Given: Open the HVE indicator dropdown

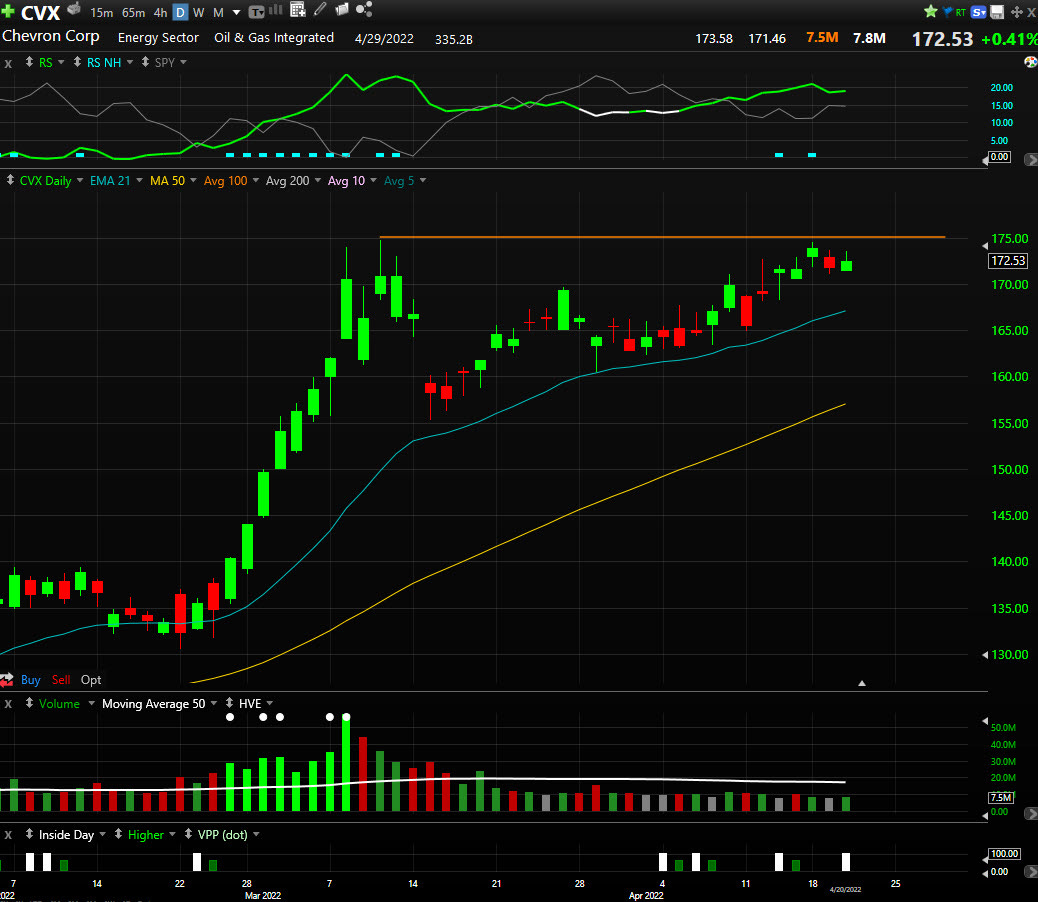Looking at the screenshot, I should [x=269, y=703].
